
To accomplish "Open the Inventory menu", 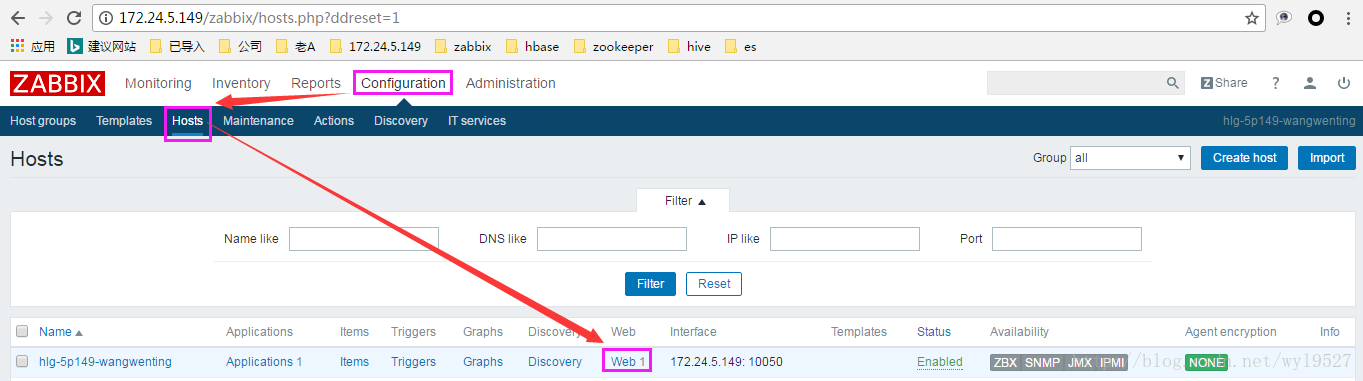I will [241, 83].
